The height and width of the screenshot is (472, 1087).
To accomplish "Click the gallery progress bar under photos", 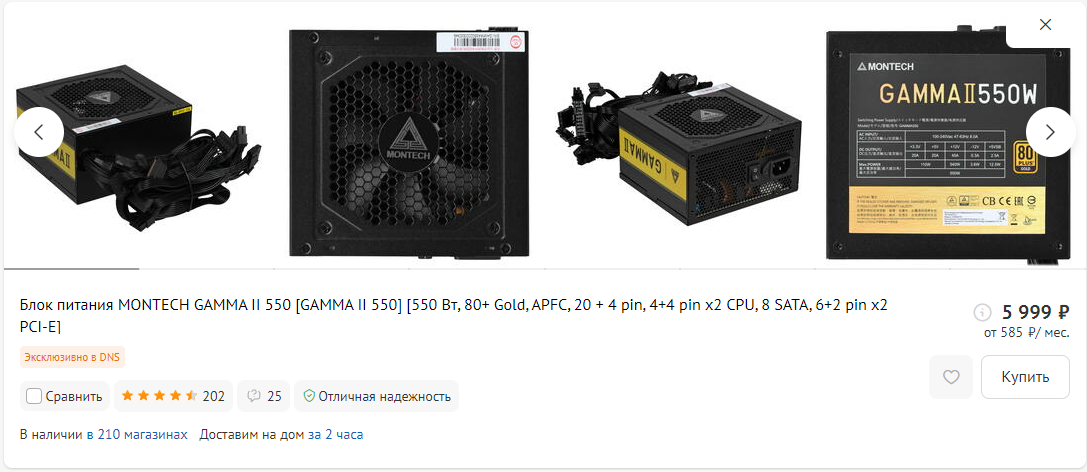I will [544, 268].
